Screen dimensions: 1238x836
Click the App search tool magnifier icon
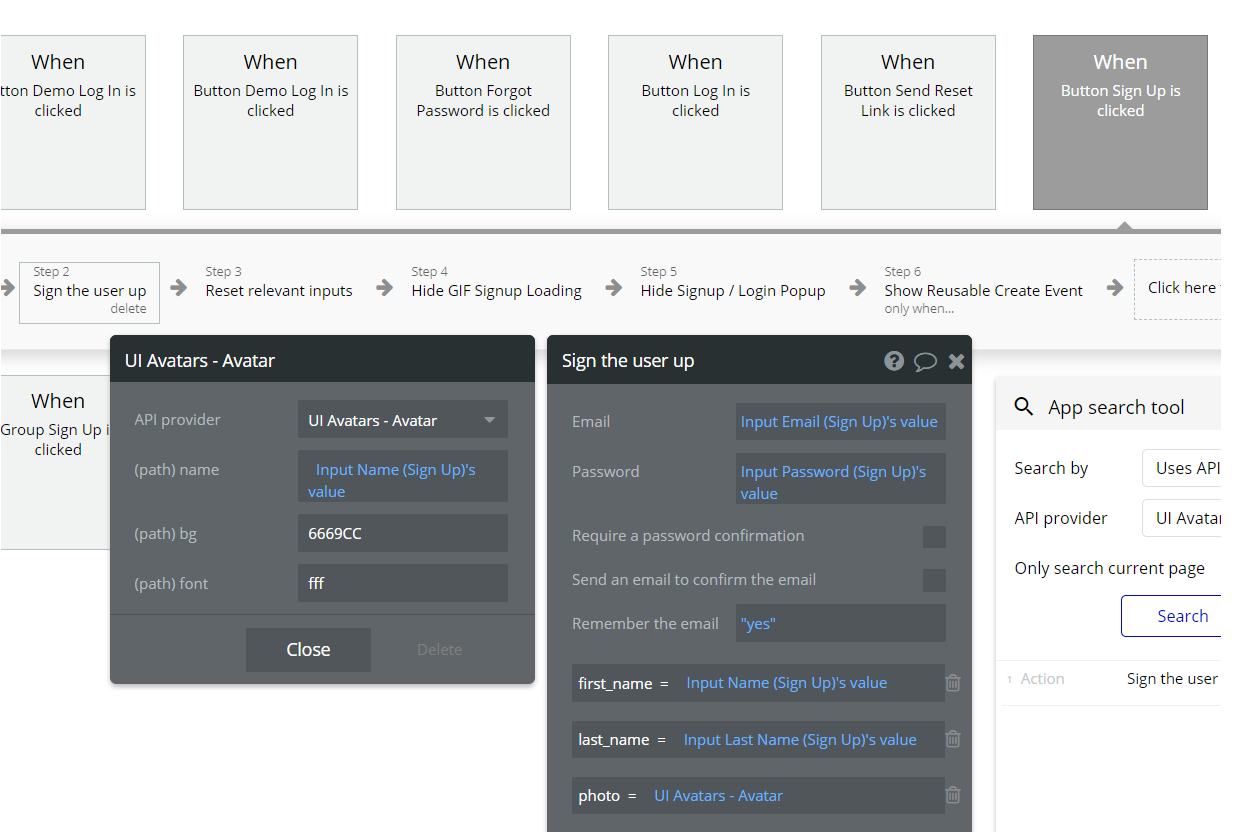1023,407
